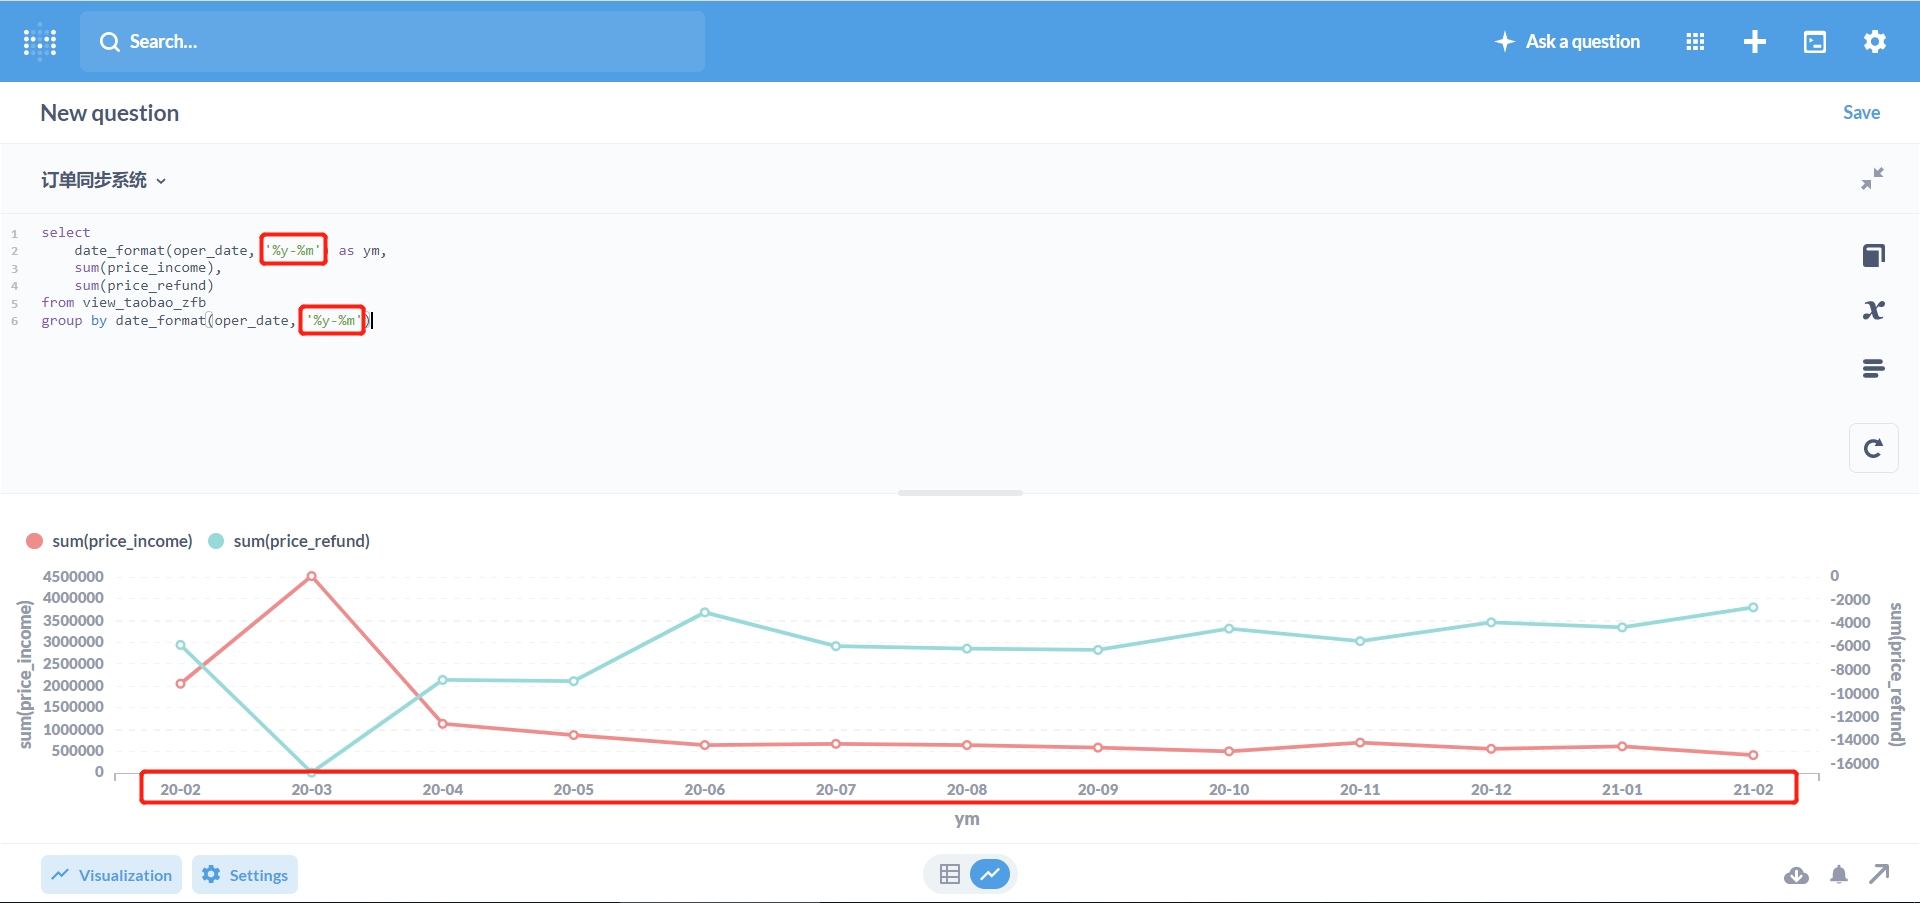The width and height of the screenshot is (1920, 903).
Task: Enable the line chart visualization view
Action: [x=990, y=873]
